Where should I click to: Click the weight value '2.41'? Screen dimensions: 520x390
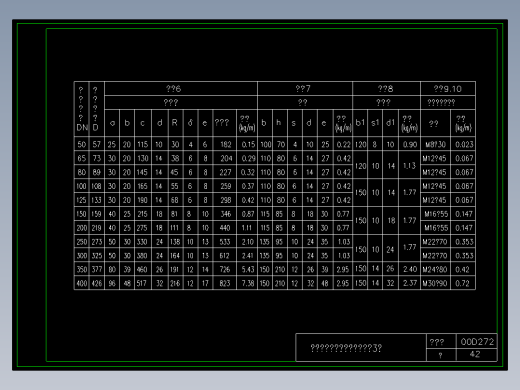(248, 256)
